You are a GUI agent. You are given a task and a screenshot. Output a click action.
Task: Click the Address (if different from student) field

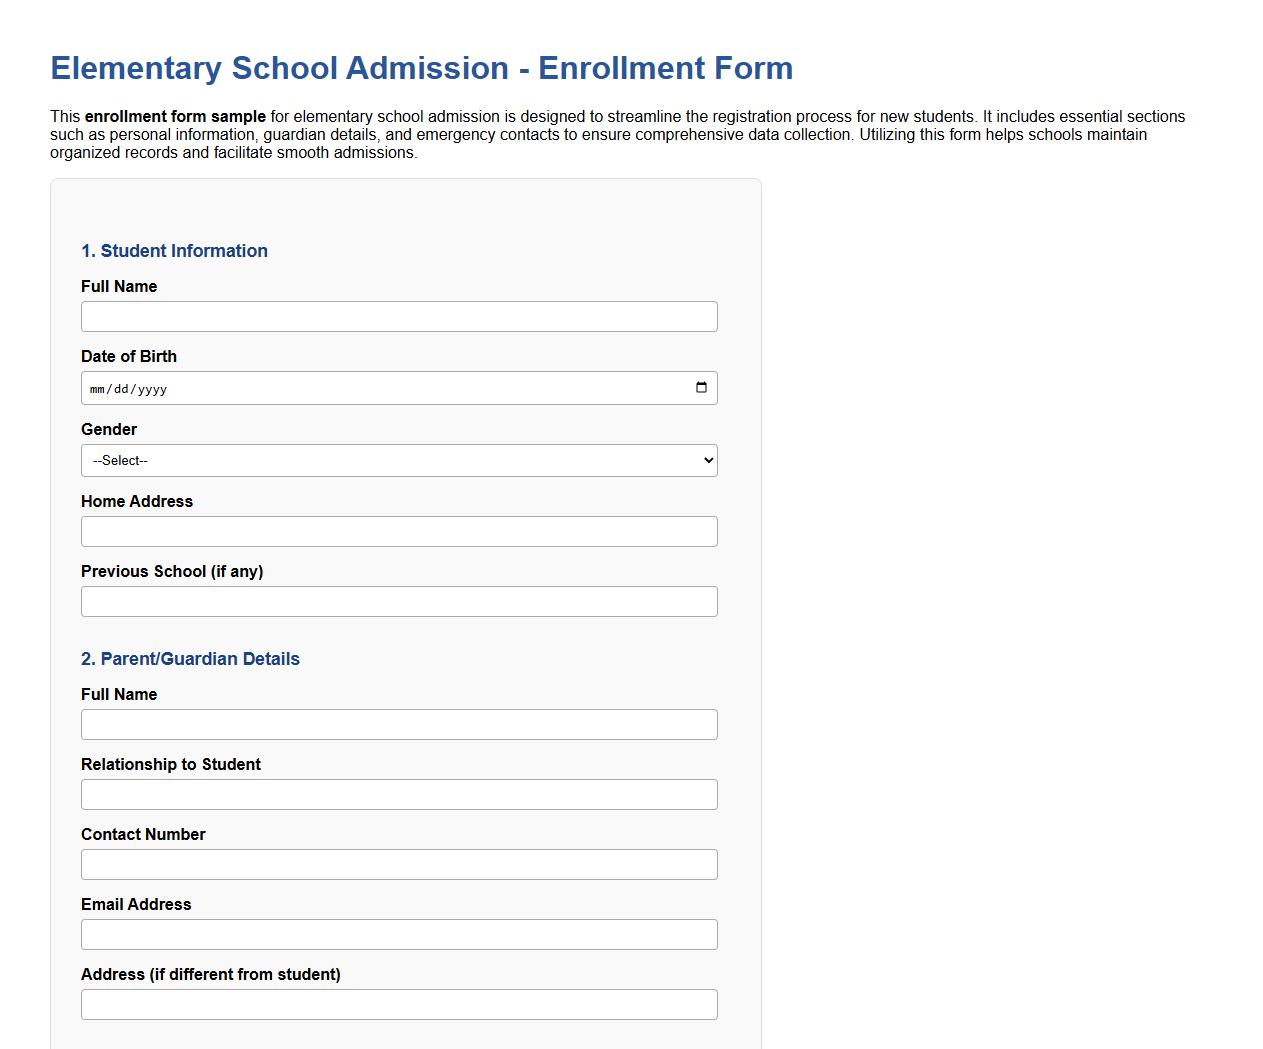[x=399, y=1004]
